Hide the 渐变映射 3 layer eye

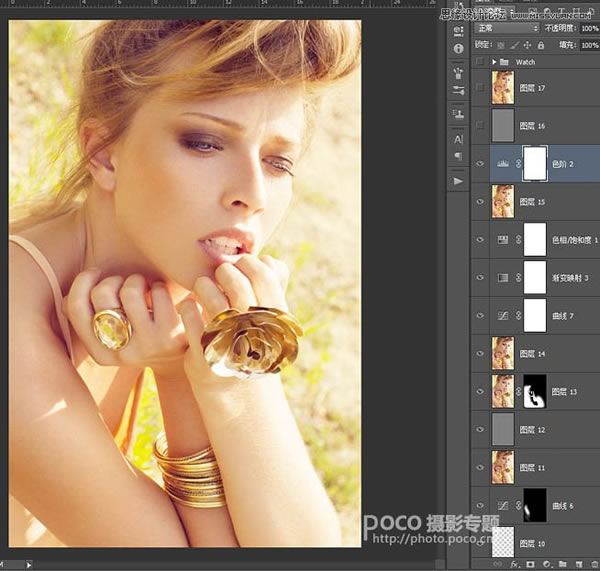pyautogui.click(x=480, y=277)
